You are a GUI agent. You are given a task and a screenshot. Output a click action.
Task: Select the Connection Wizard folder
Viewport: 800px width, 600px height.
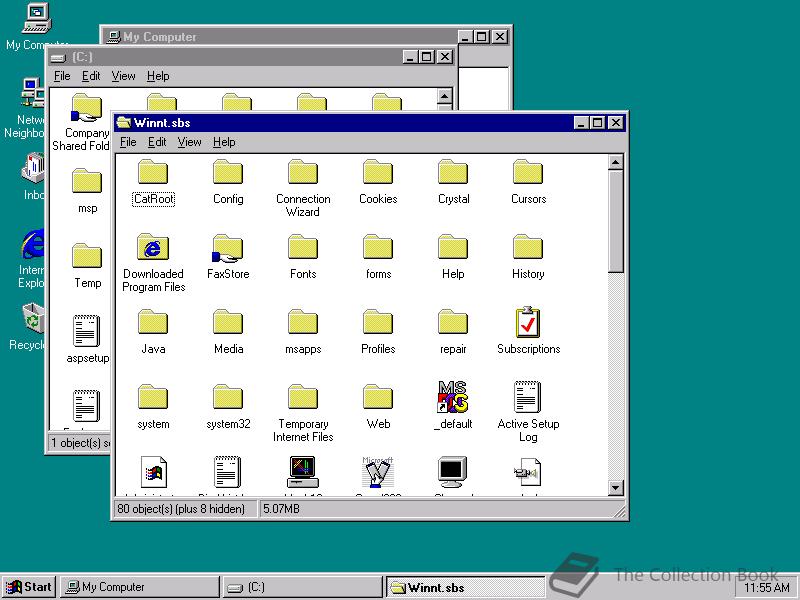point(303,189)
